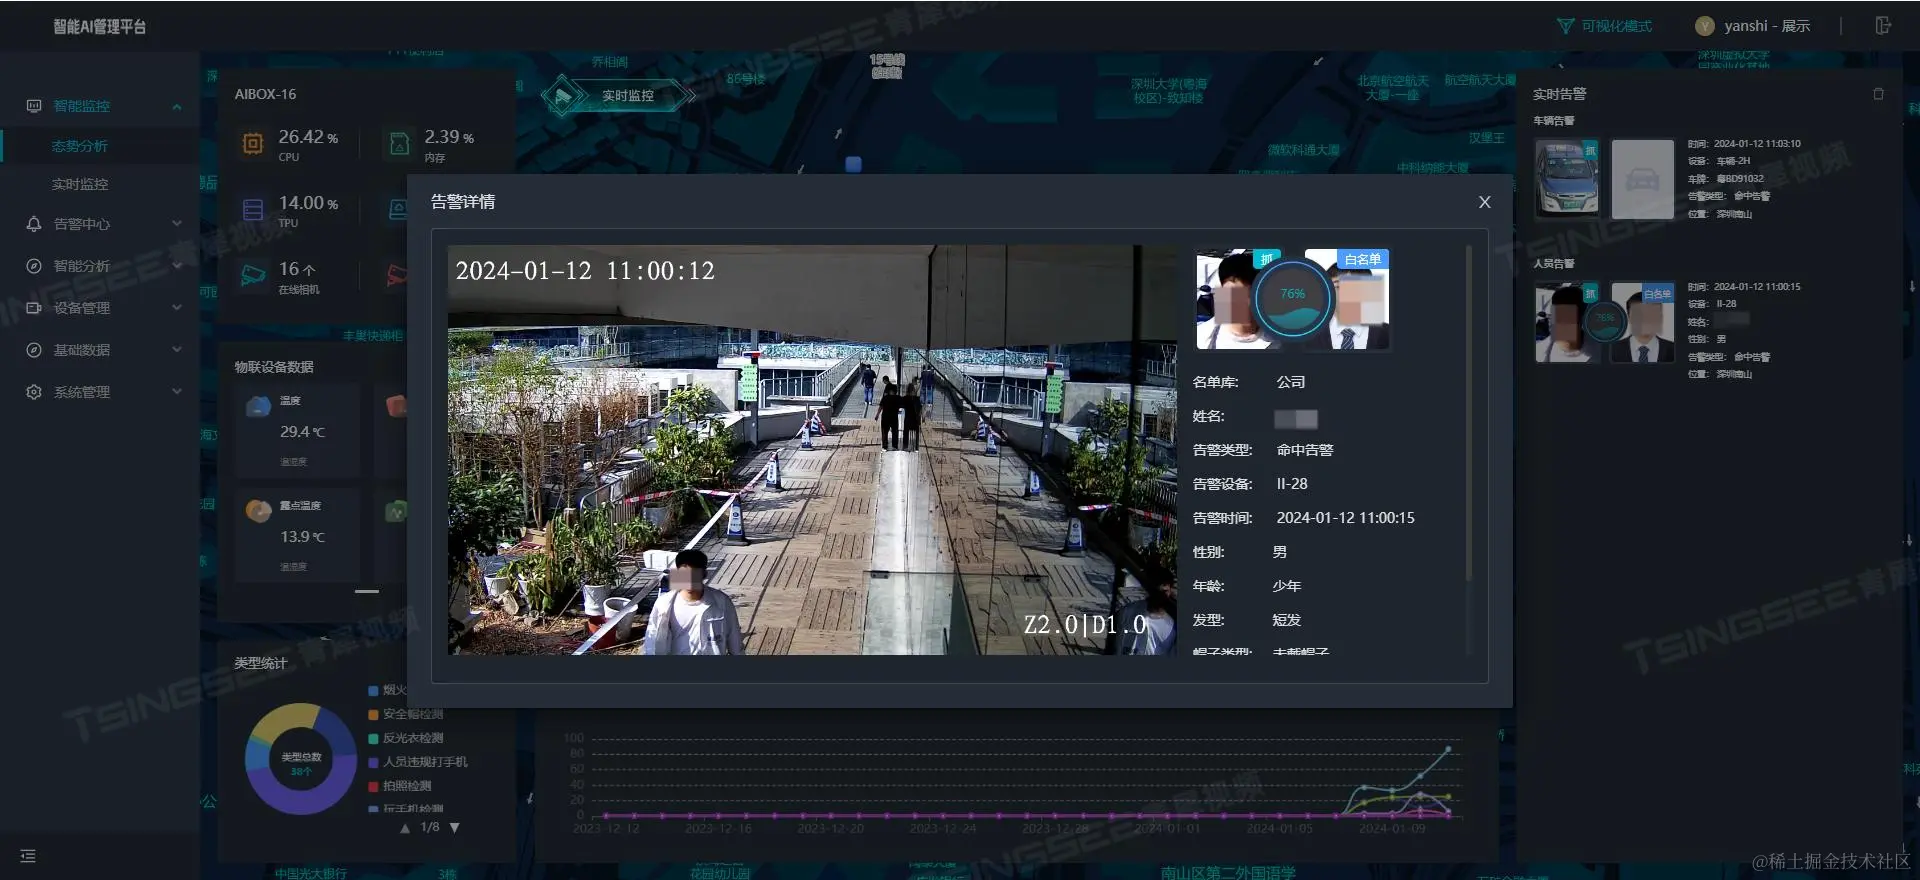1920x880 pixels.
Task: Click the 命中告警 alarm type value
Action: pos(1305,450)
